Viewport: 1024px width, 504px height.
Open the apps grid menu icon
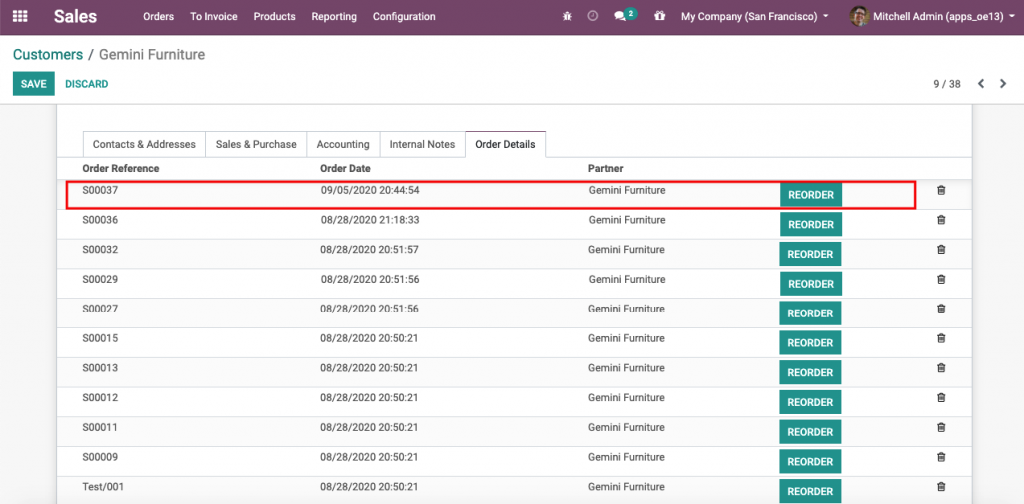tap(20, 16)
